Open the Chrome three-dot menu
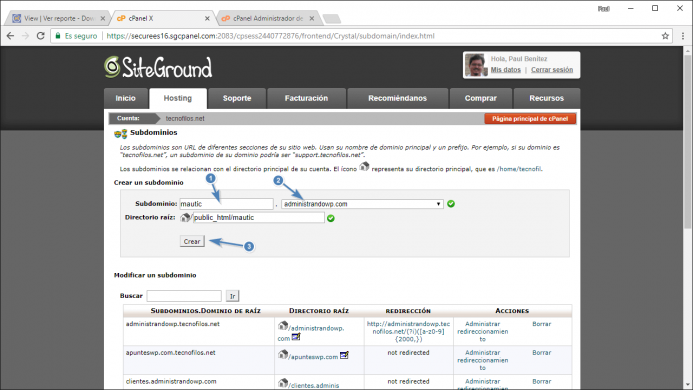This screenshot has width=693, height=390. [x=683, y=36]
